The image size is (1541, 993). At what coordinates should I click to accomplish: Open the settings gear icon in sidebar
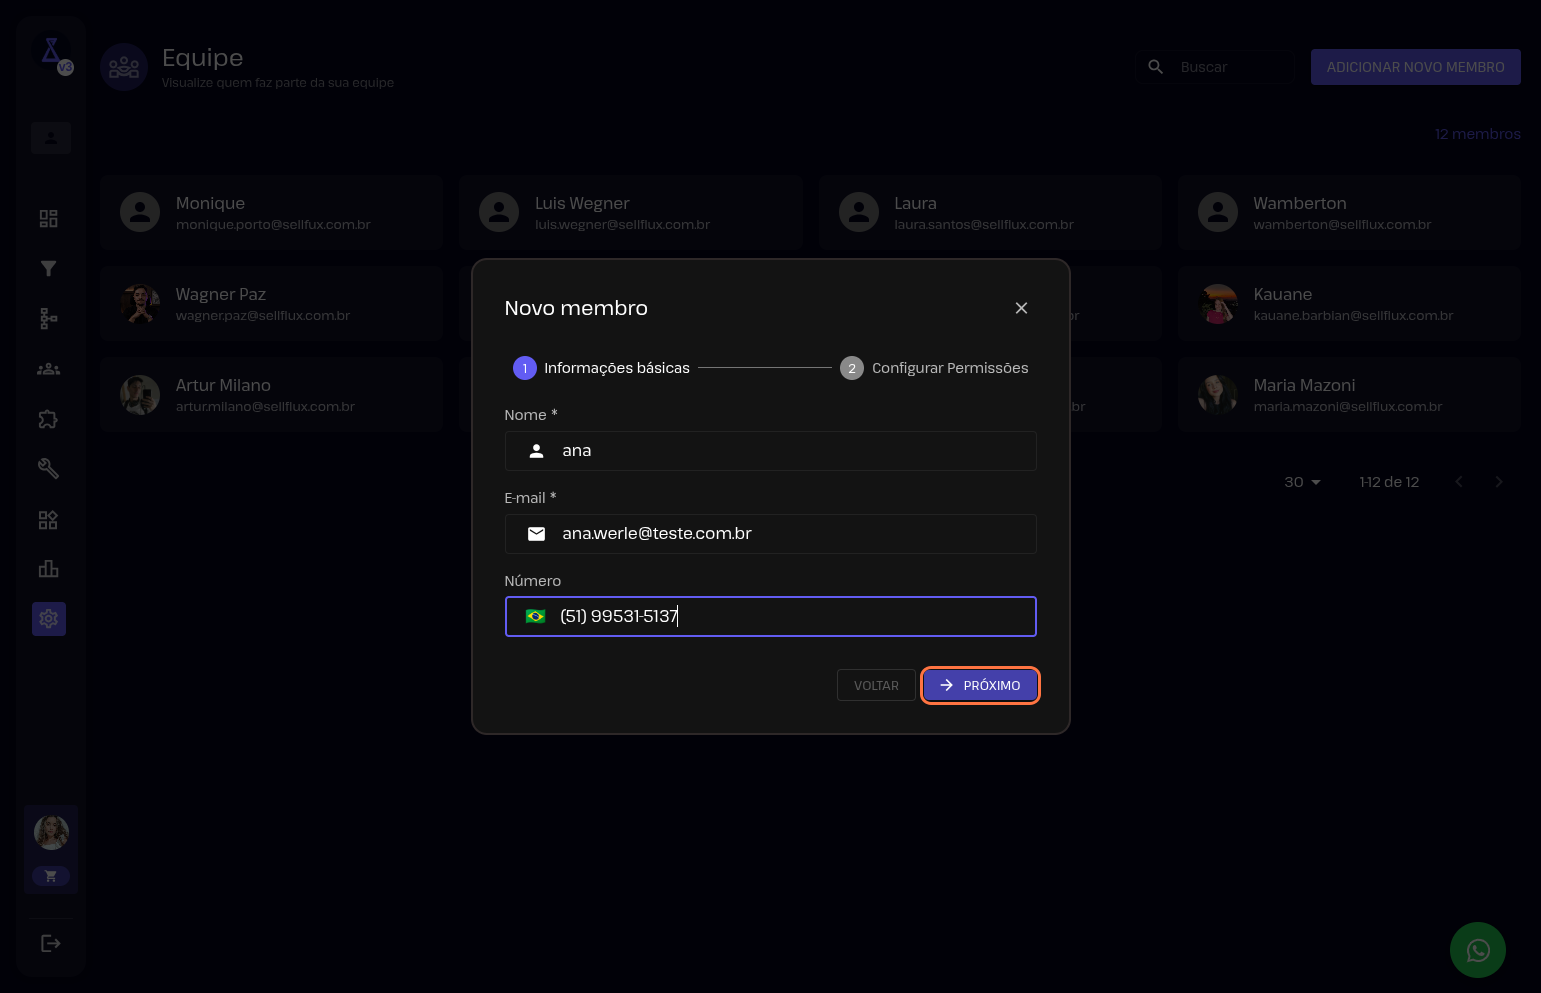tap(48, 619)
